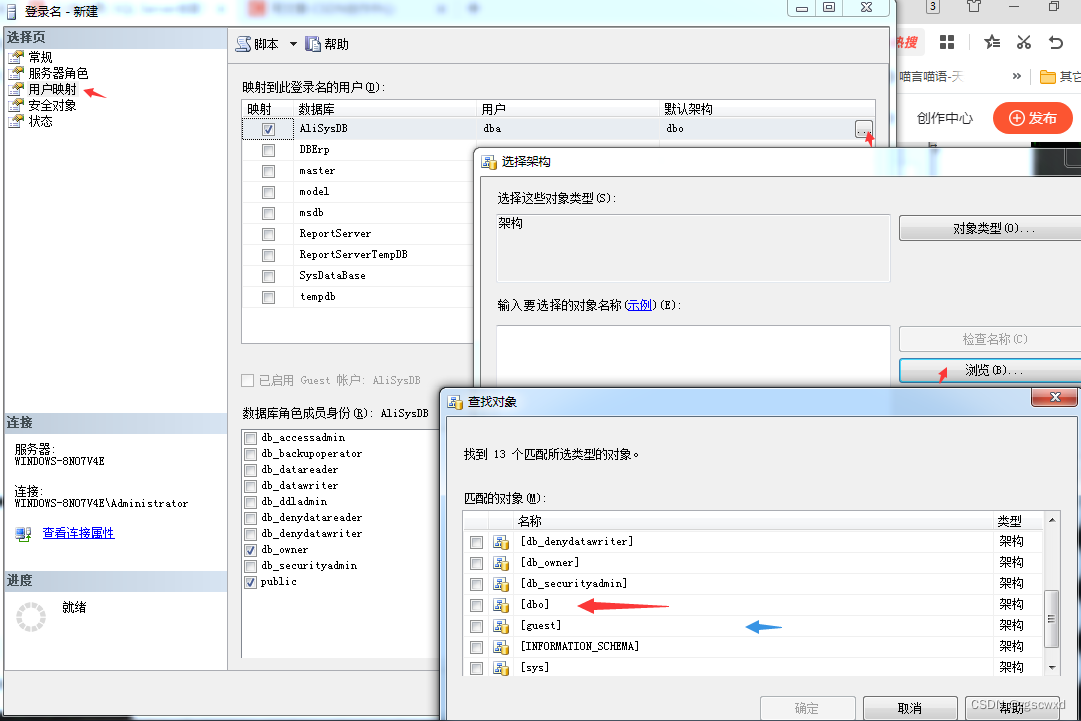Screen dimensions: 1081x721
Task: Click the matched objects scrollbar down arrow
Action: (x=1052, y=667)
